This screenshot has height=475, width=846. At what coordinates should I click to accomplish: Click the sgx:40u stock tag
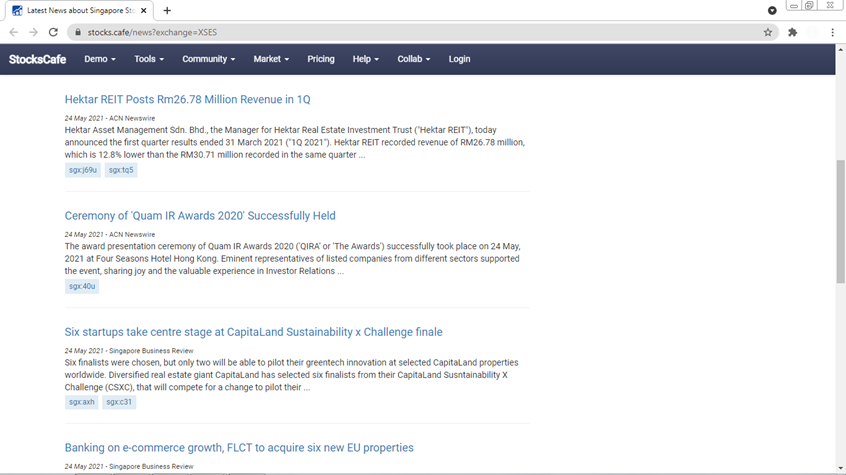point(82,286)
